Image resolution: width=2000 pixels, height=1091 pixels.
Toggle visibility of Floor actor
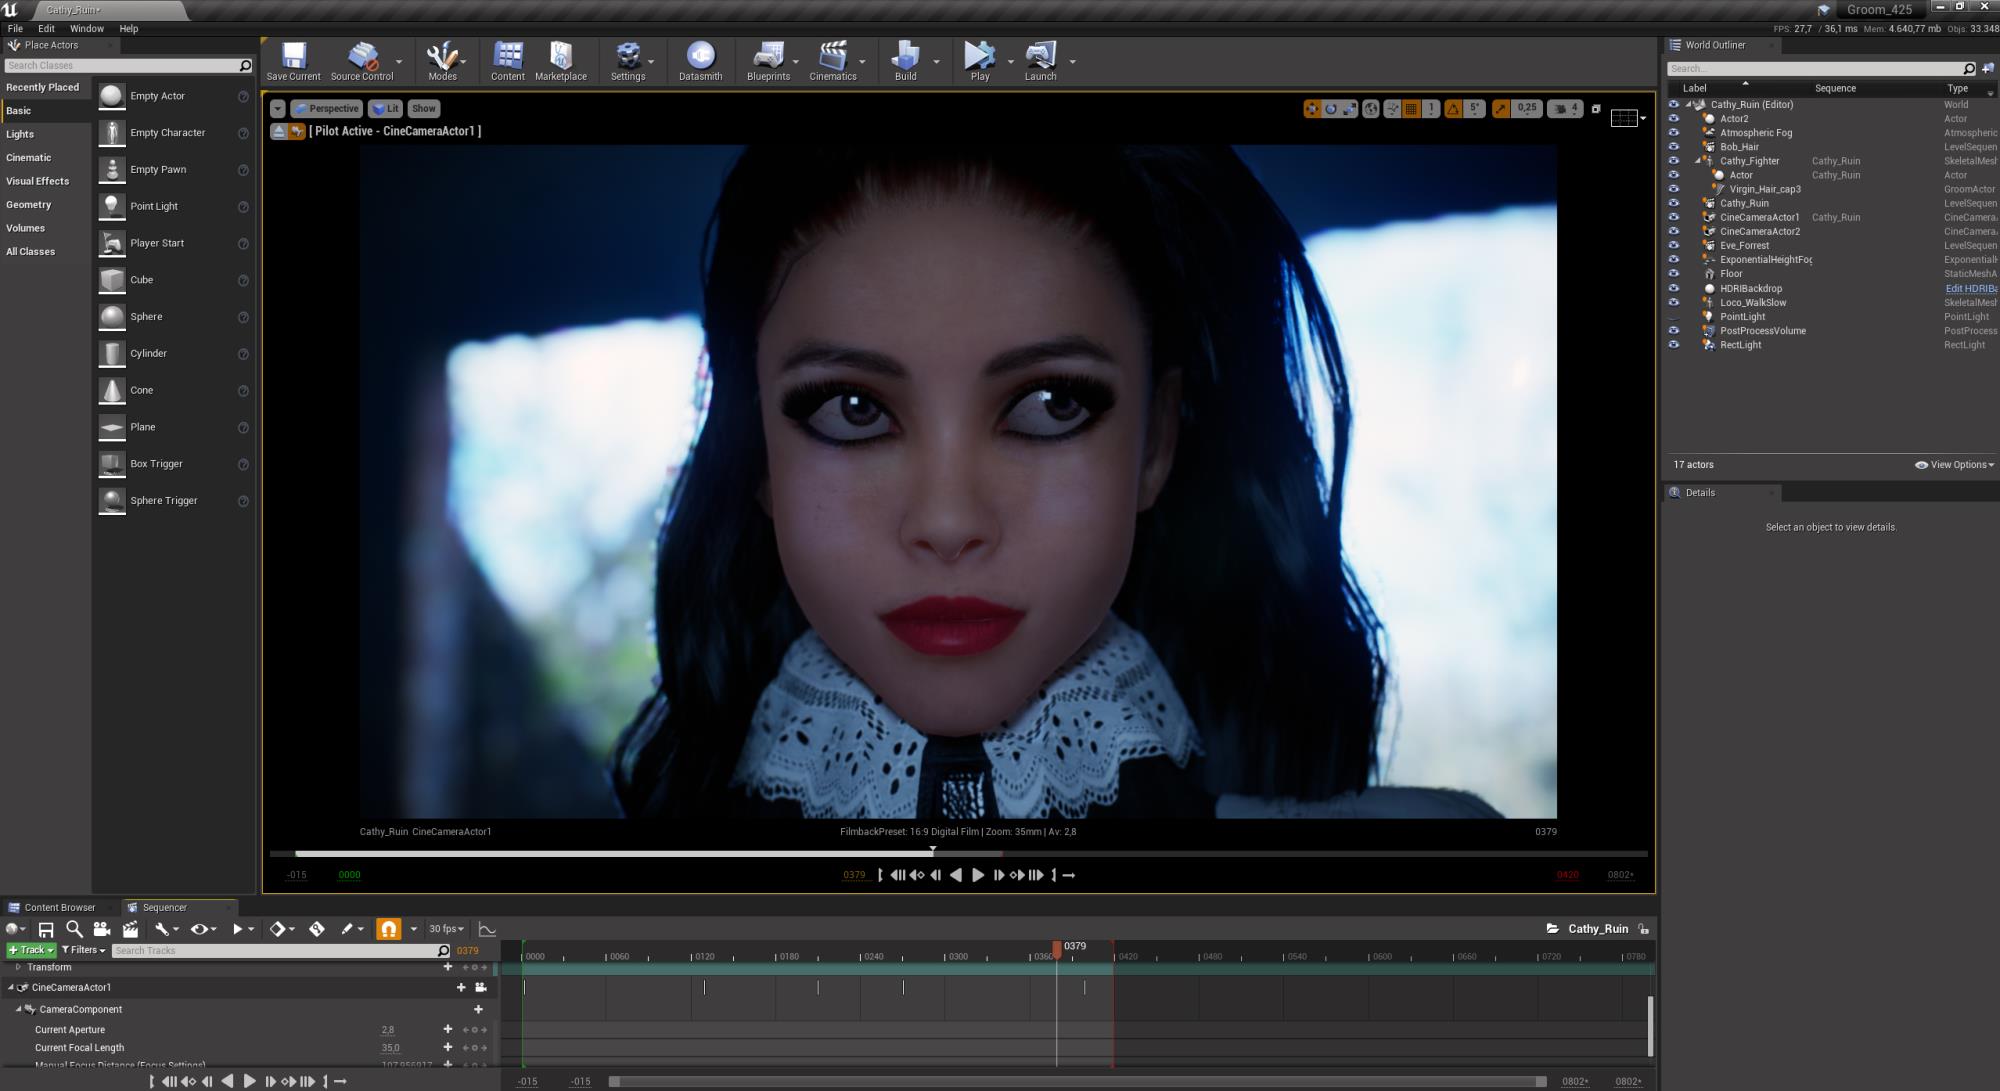click(1674, 274)
